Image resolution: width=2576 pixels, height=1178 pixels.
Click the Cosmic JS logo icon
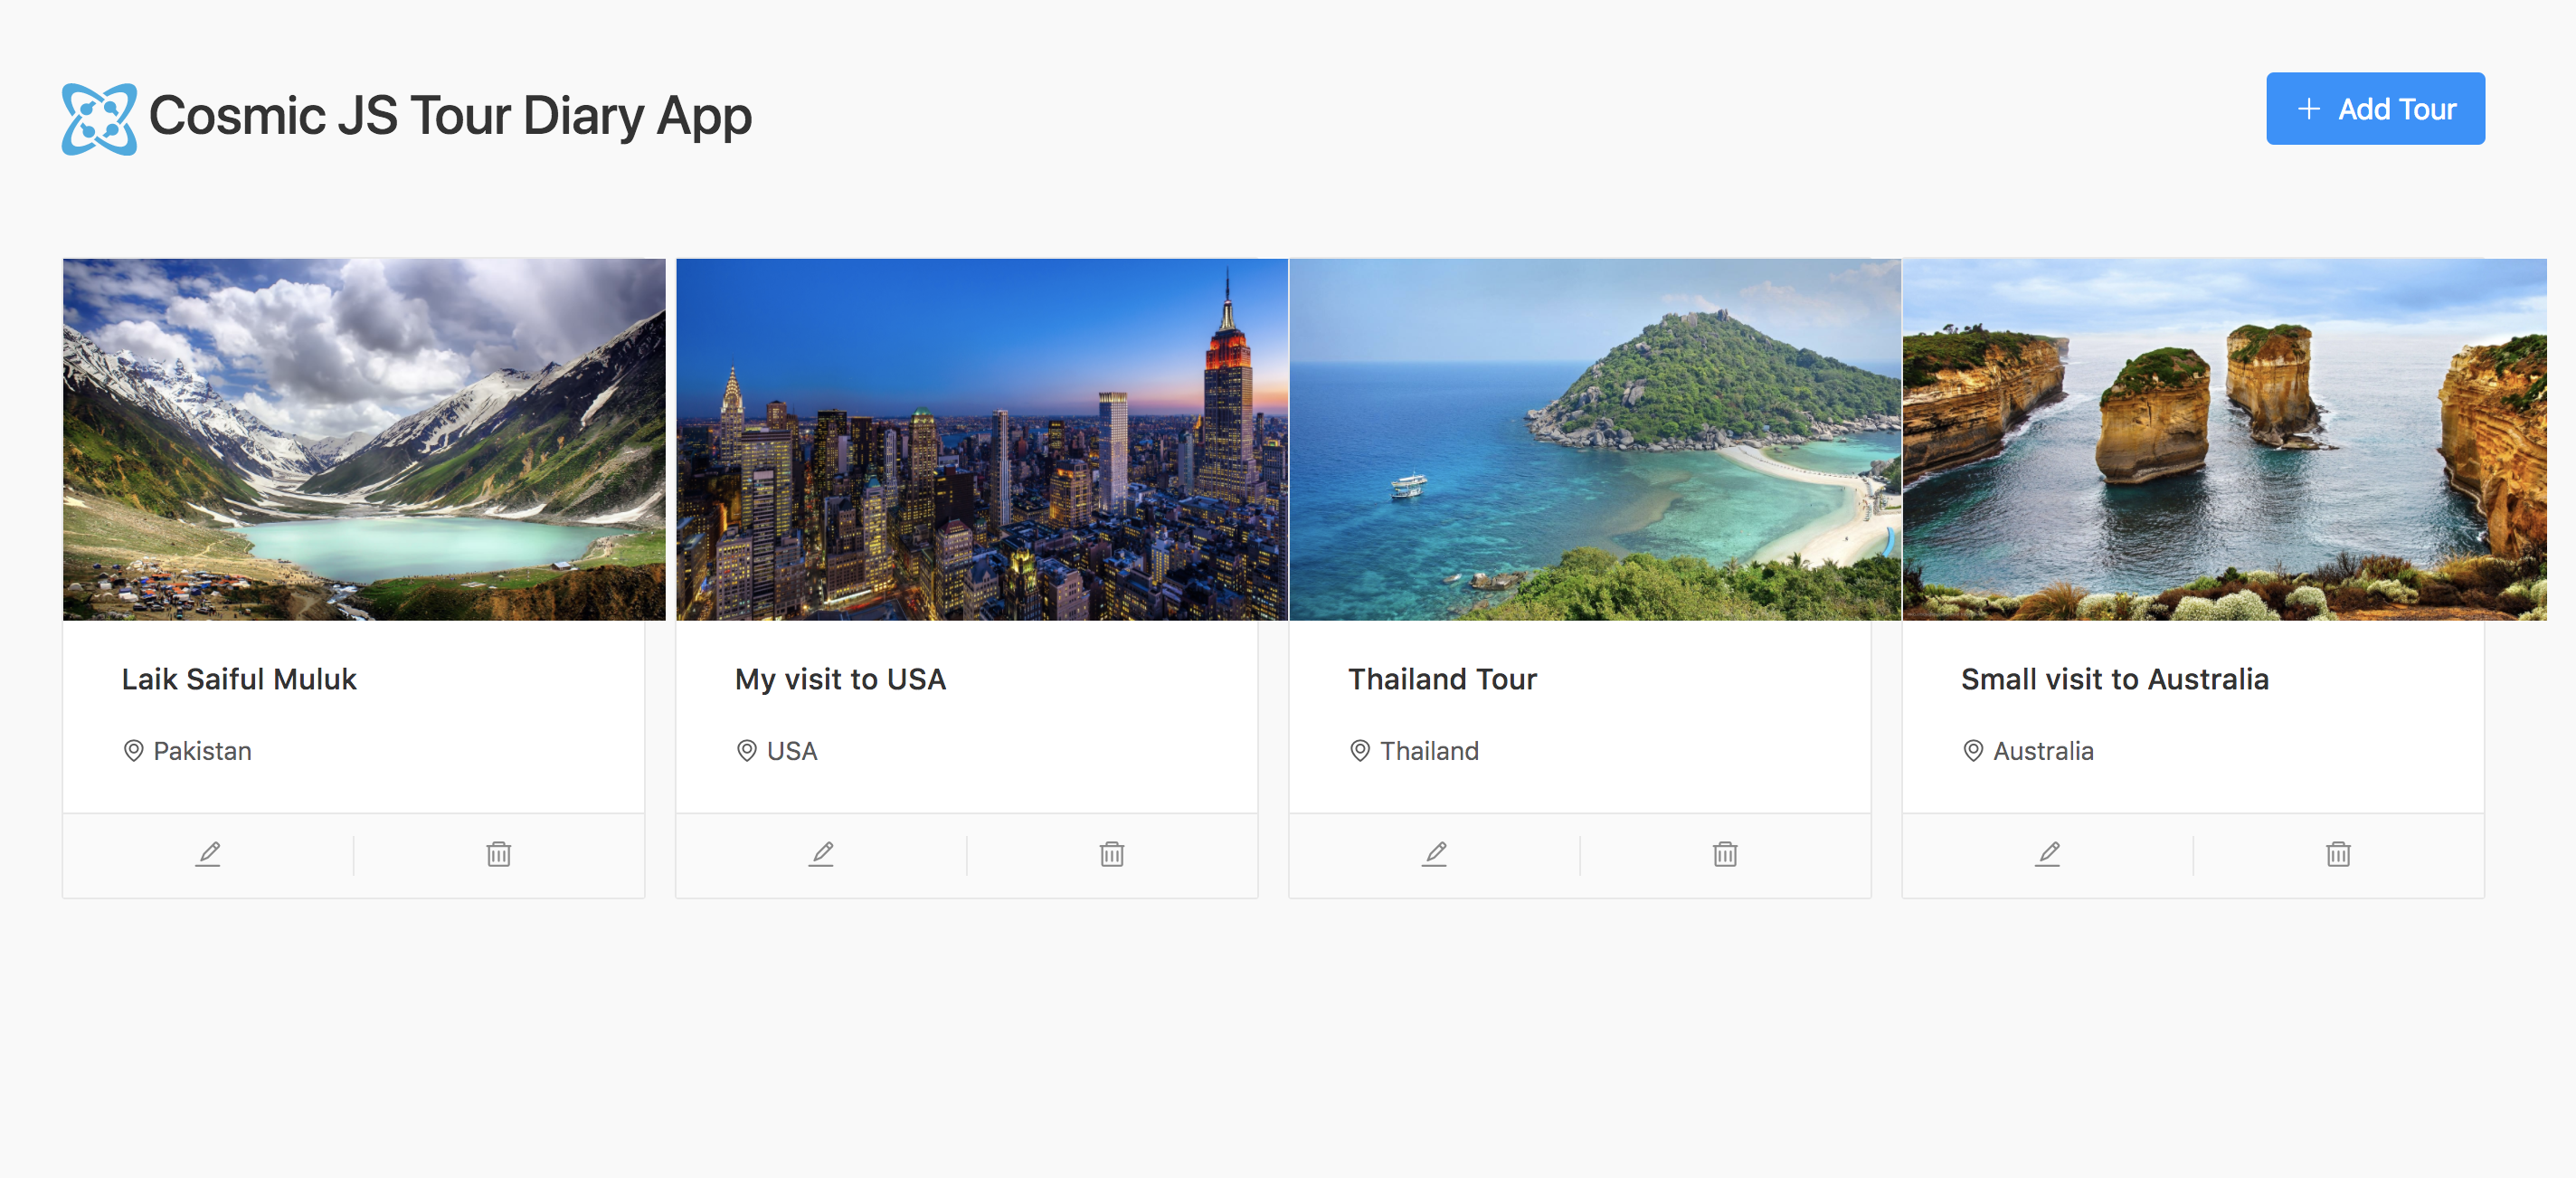pos(99,119)
